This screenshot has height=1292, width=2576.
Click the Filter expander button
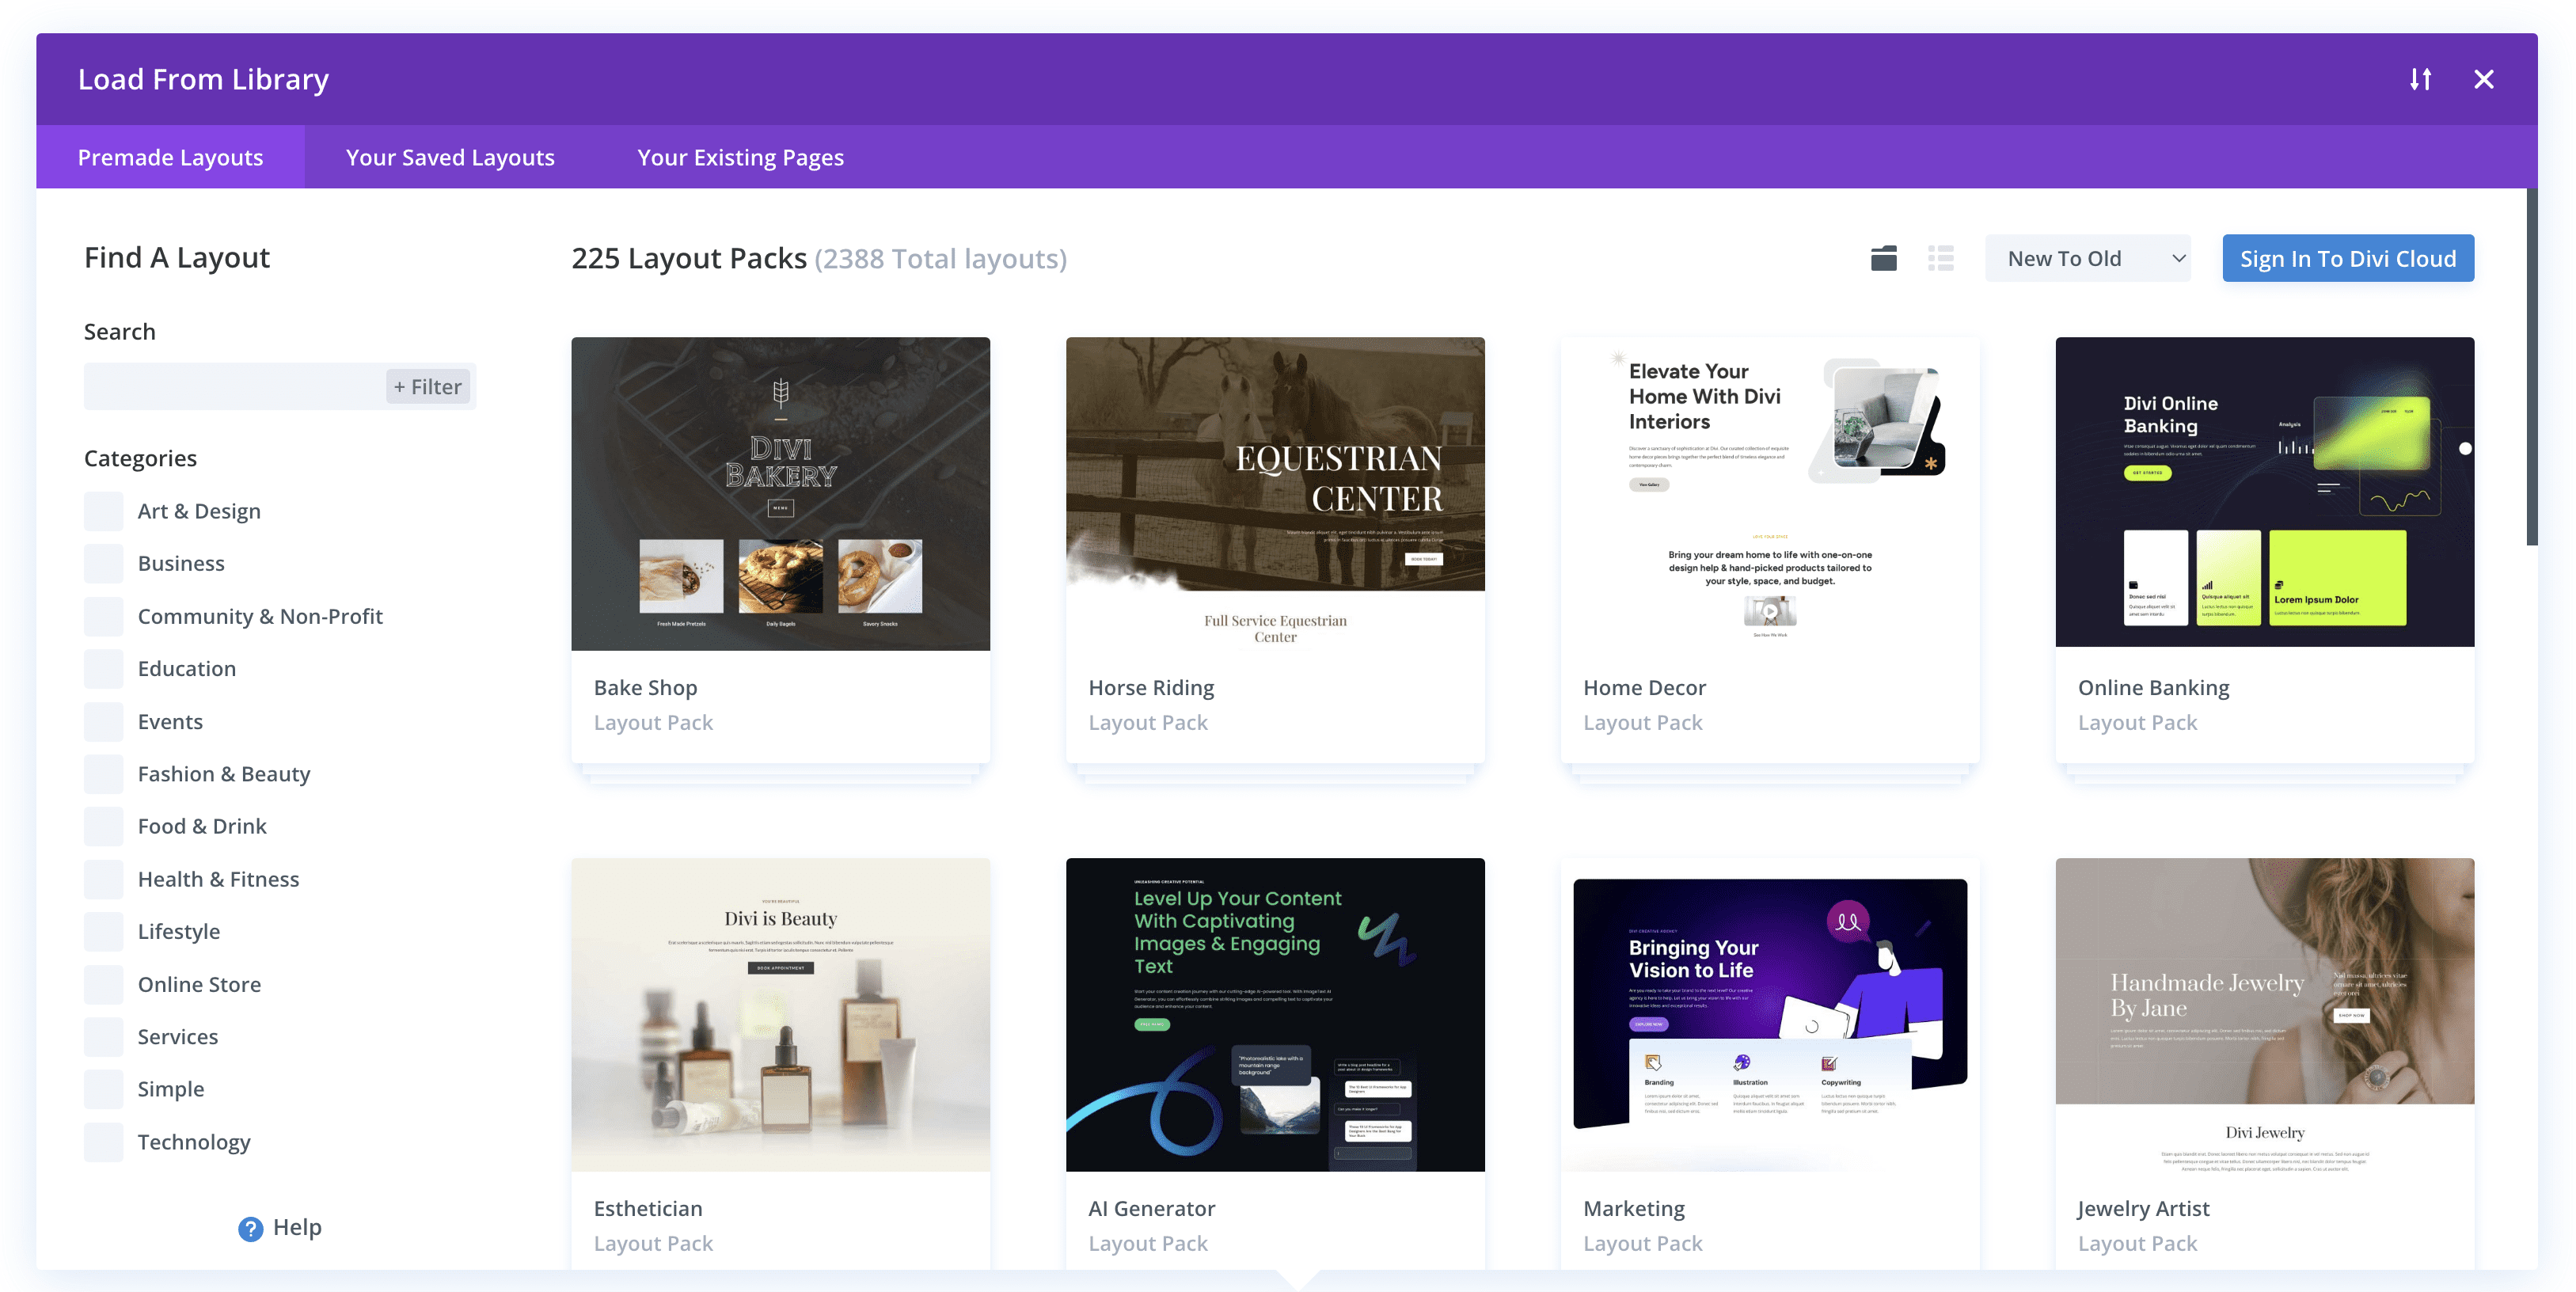click(428, 386)
